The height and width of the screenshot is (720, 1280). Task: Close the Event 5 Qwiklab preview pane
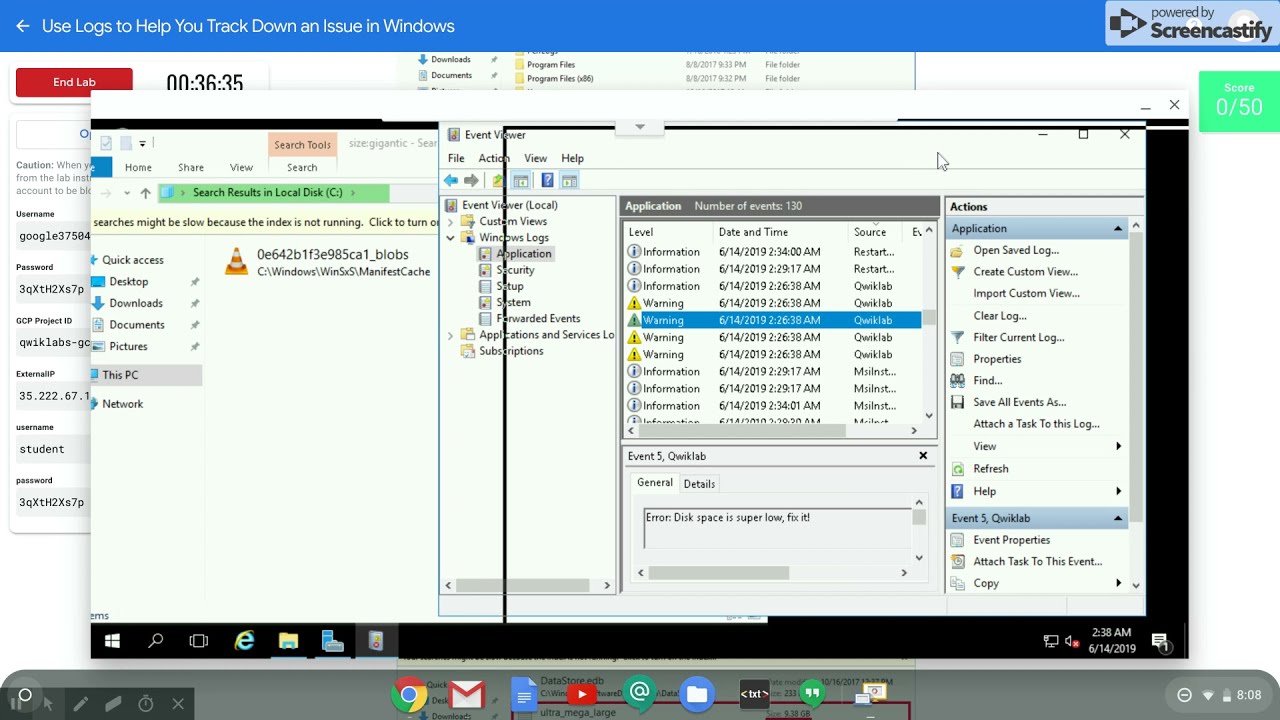923,456
